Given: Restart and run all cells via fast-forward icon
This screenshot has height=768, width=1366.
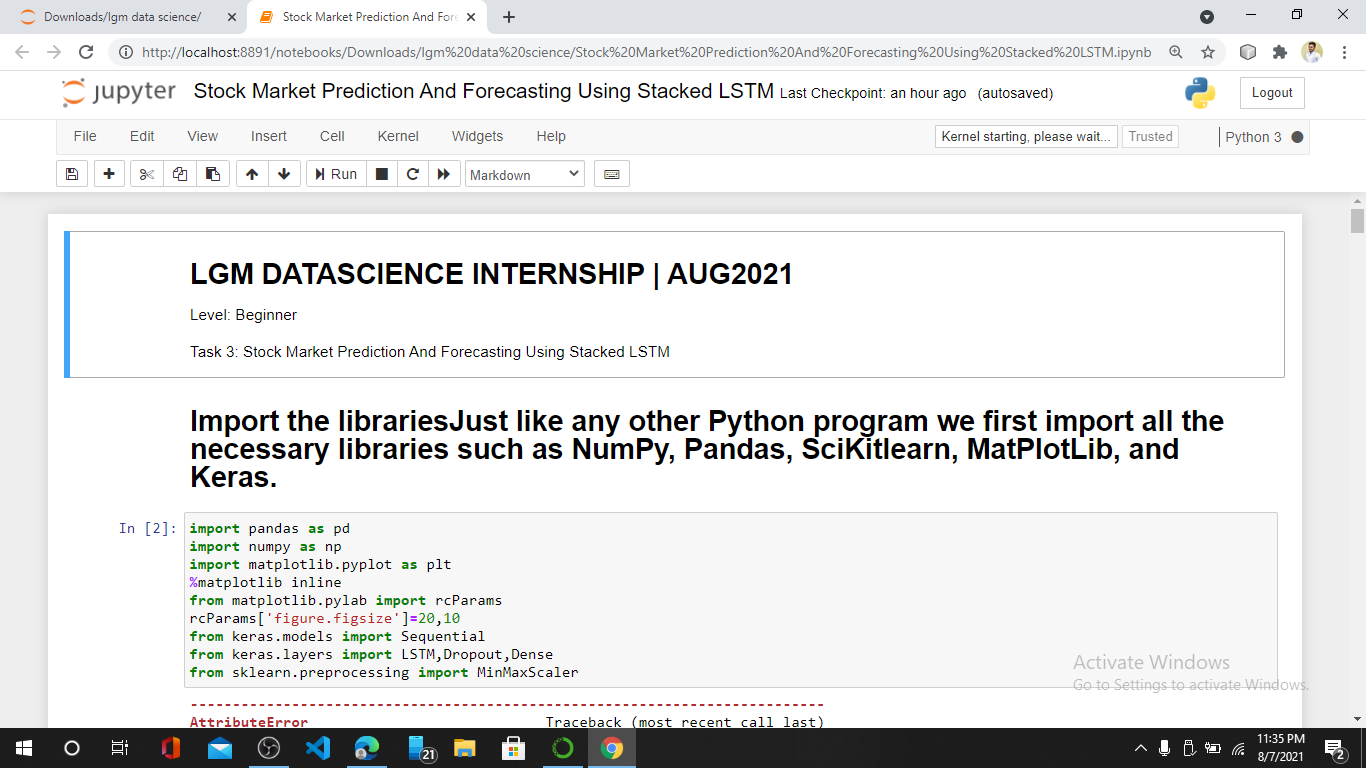Looking at the screenshot, I should click(444, 173).
